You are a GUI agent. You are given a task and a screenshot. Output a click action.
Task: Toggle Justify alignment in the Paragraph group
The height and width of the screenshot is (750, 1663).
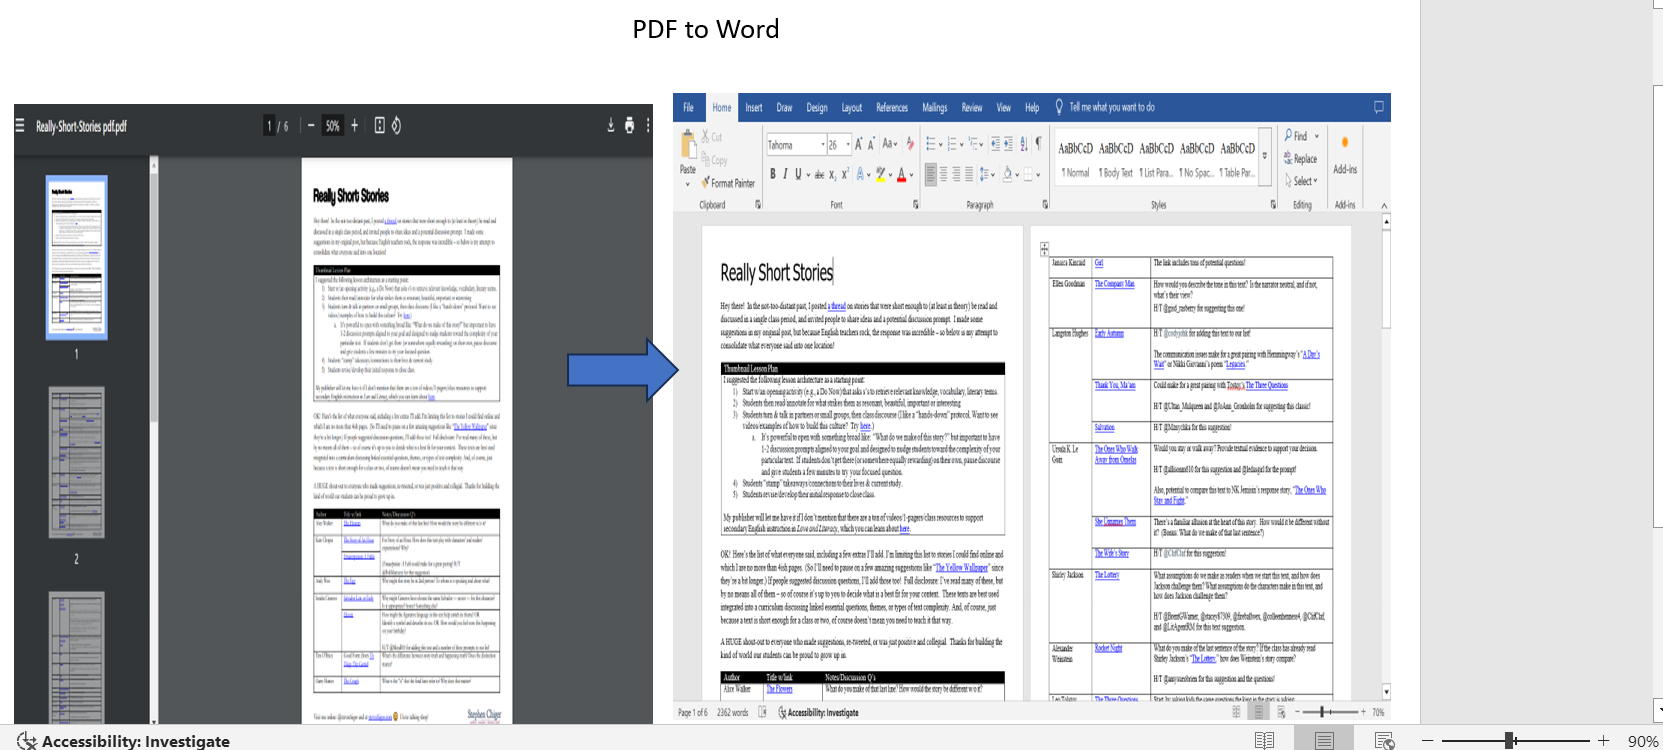click(x=969, y=174)
